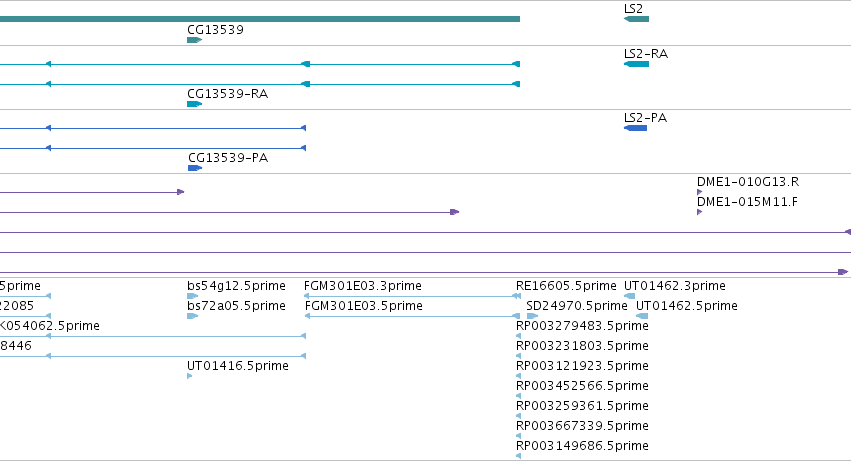Image resolution: width=851 pixels, height=461 pixels.
Task: Click the CG13539-PA protein label
Action: 228,158
